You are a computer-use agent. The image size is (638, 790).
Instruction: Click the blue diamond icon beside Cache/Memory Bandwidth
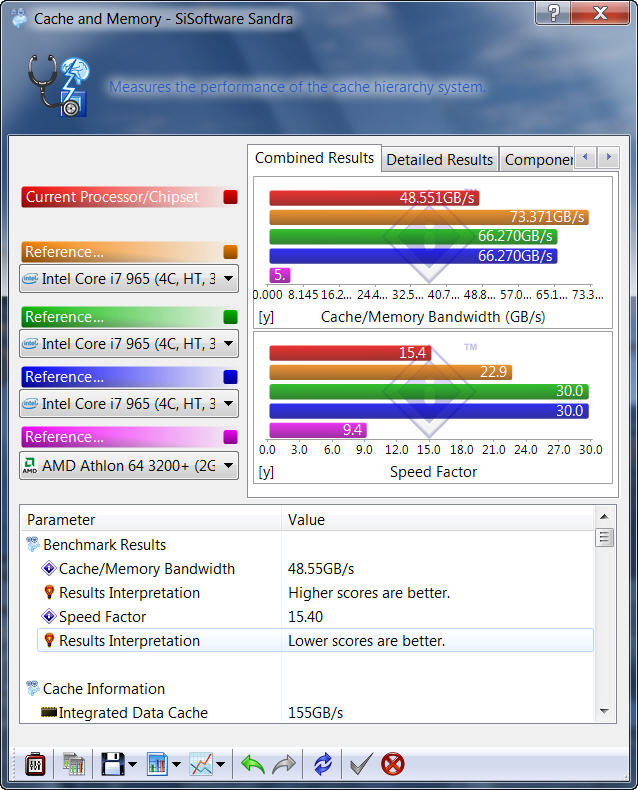click(48, 568)
